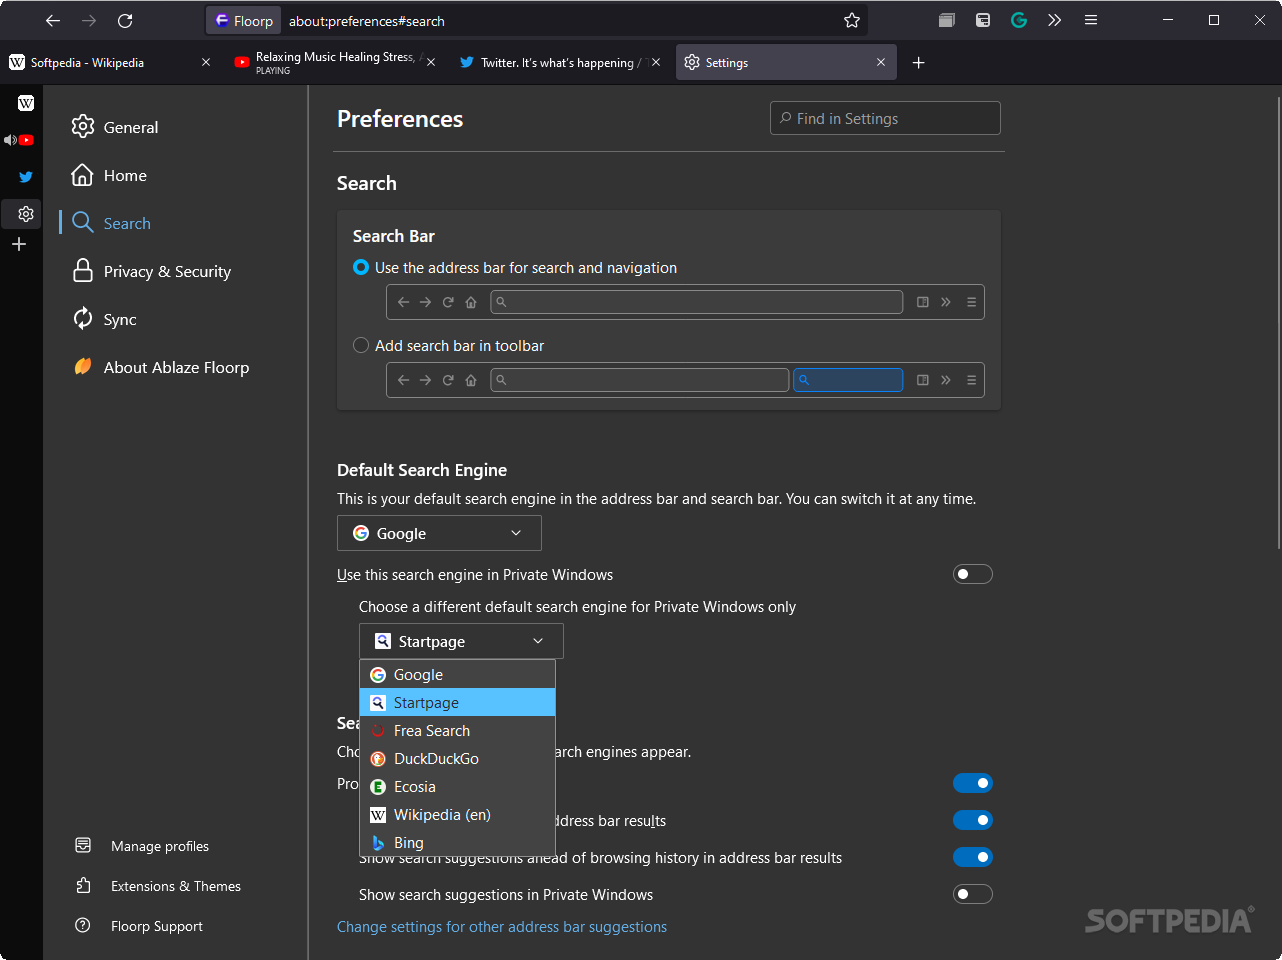Toggle suggestions ahead of browsing history switch

(x=972, y=857)
